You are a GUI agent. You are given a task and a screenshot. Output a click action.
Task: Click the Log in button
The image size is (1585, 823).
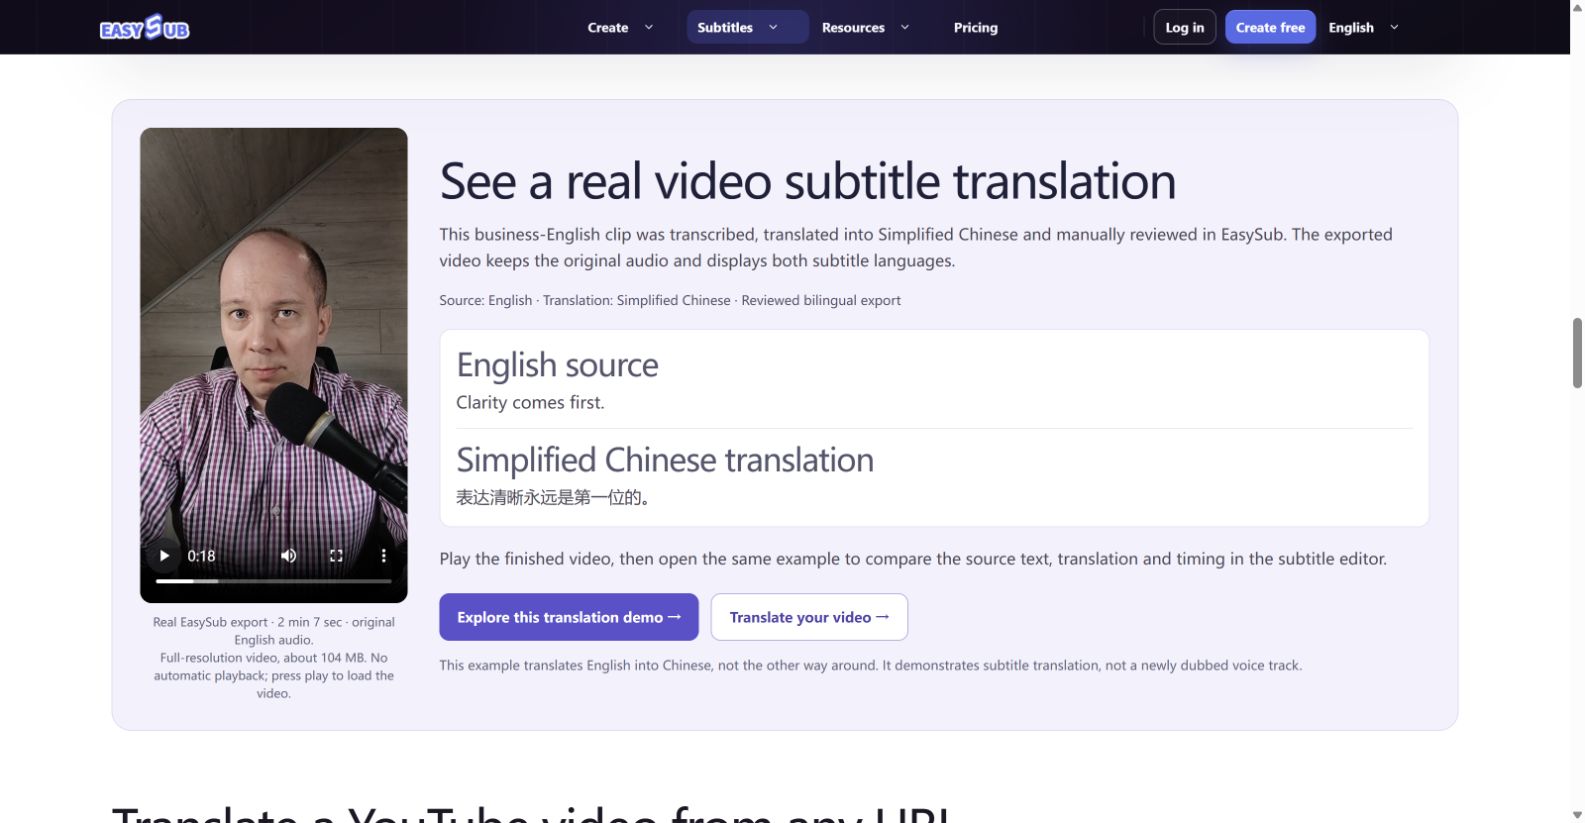1184,27
